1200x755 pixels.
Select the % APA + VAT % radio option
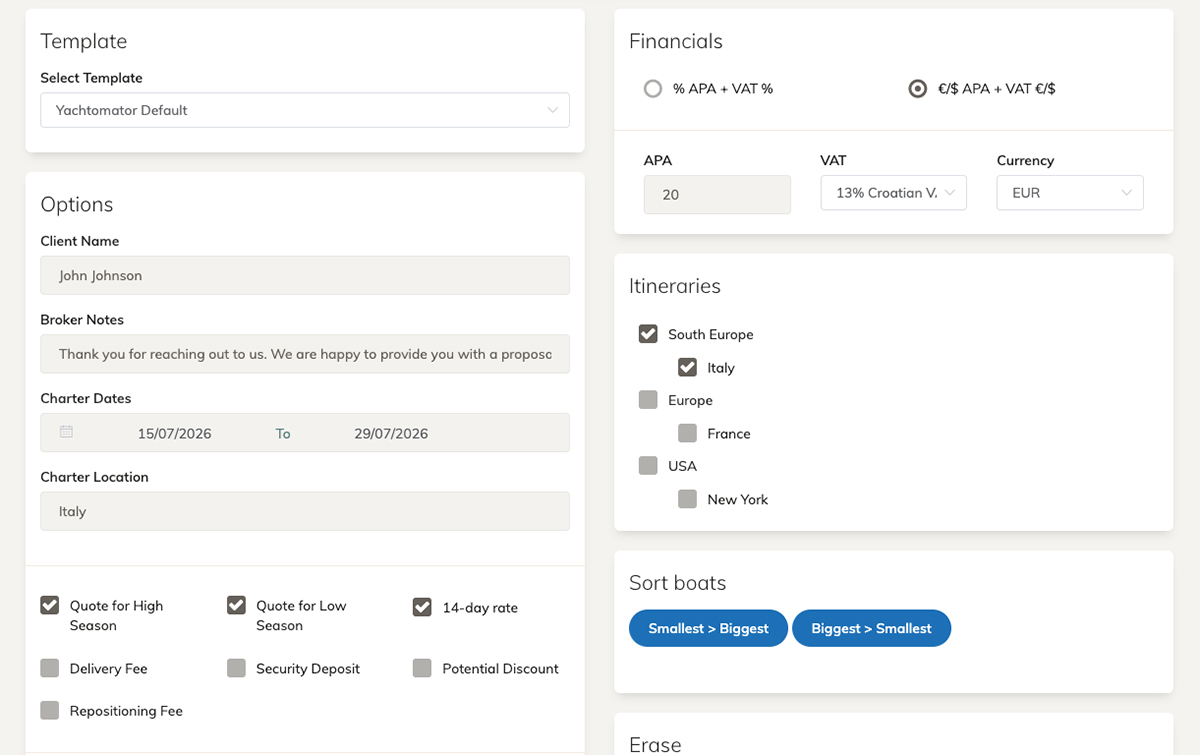click(653, 89)
